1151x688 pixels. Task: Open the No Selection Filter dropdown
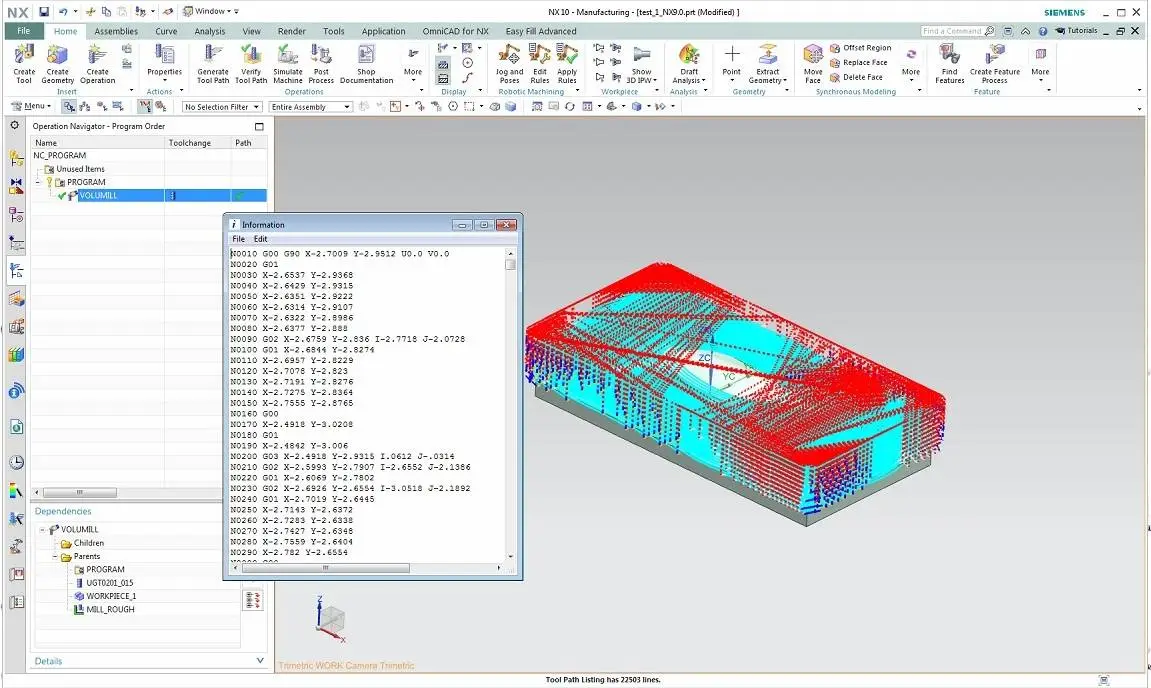pyautogui.click(x=222, y=107)
